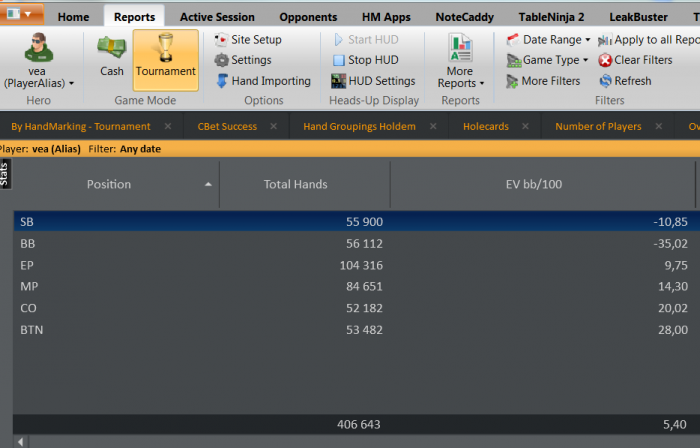
Task: Click the Refresh label
Action: tap(633, 81)
